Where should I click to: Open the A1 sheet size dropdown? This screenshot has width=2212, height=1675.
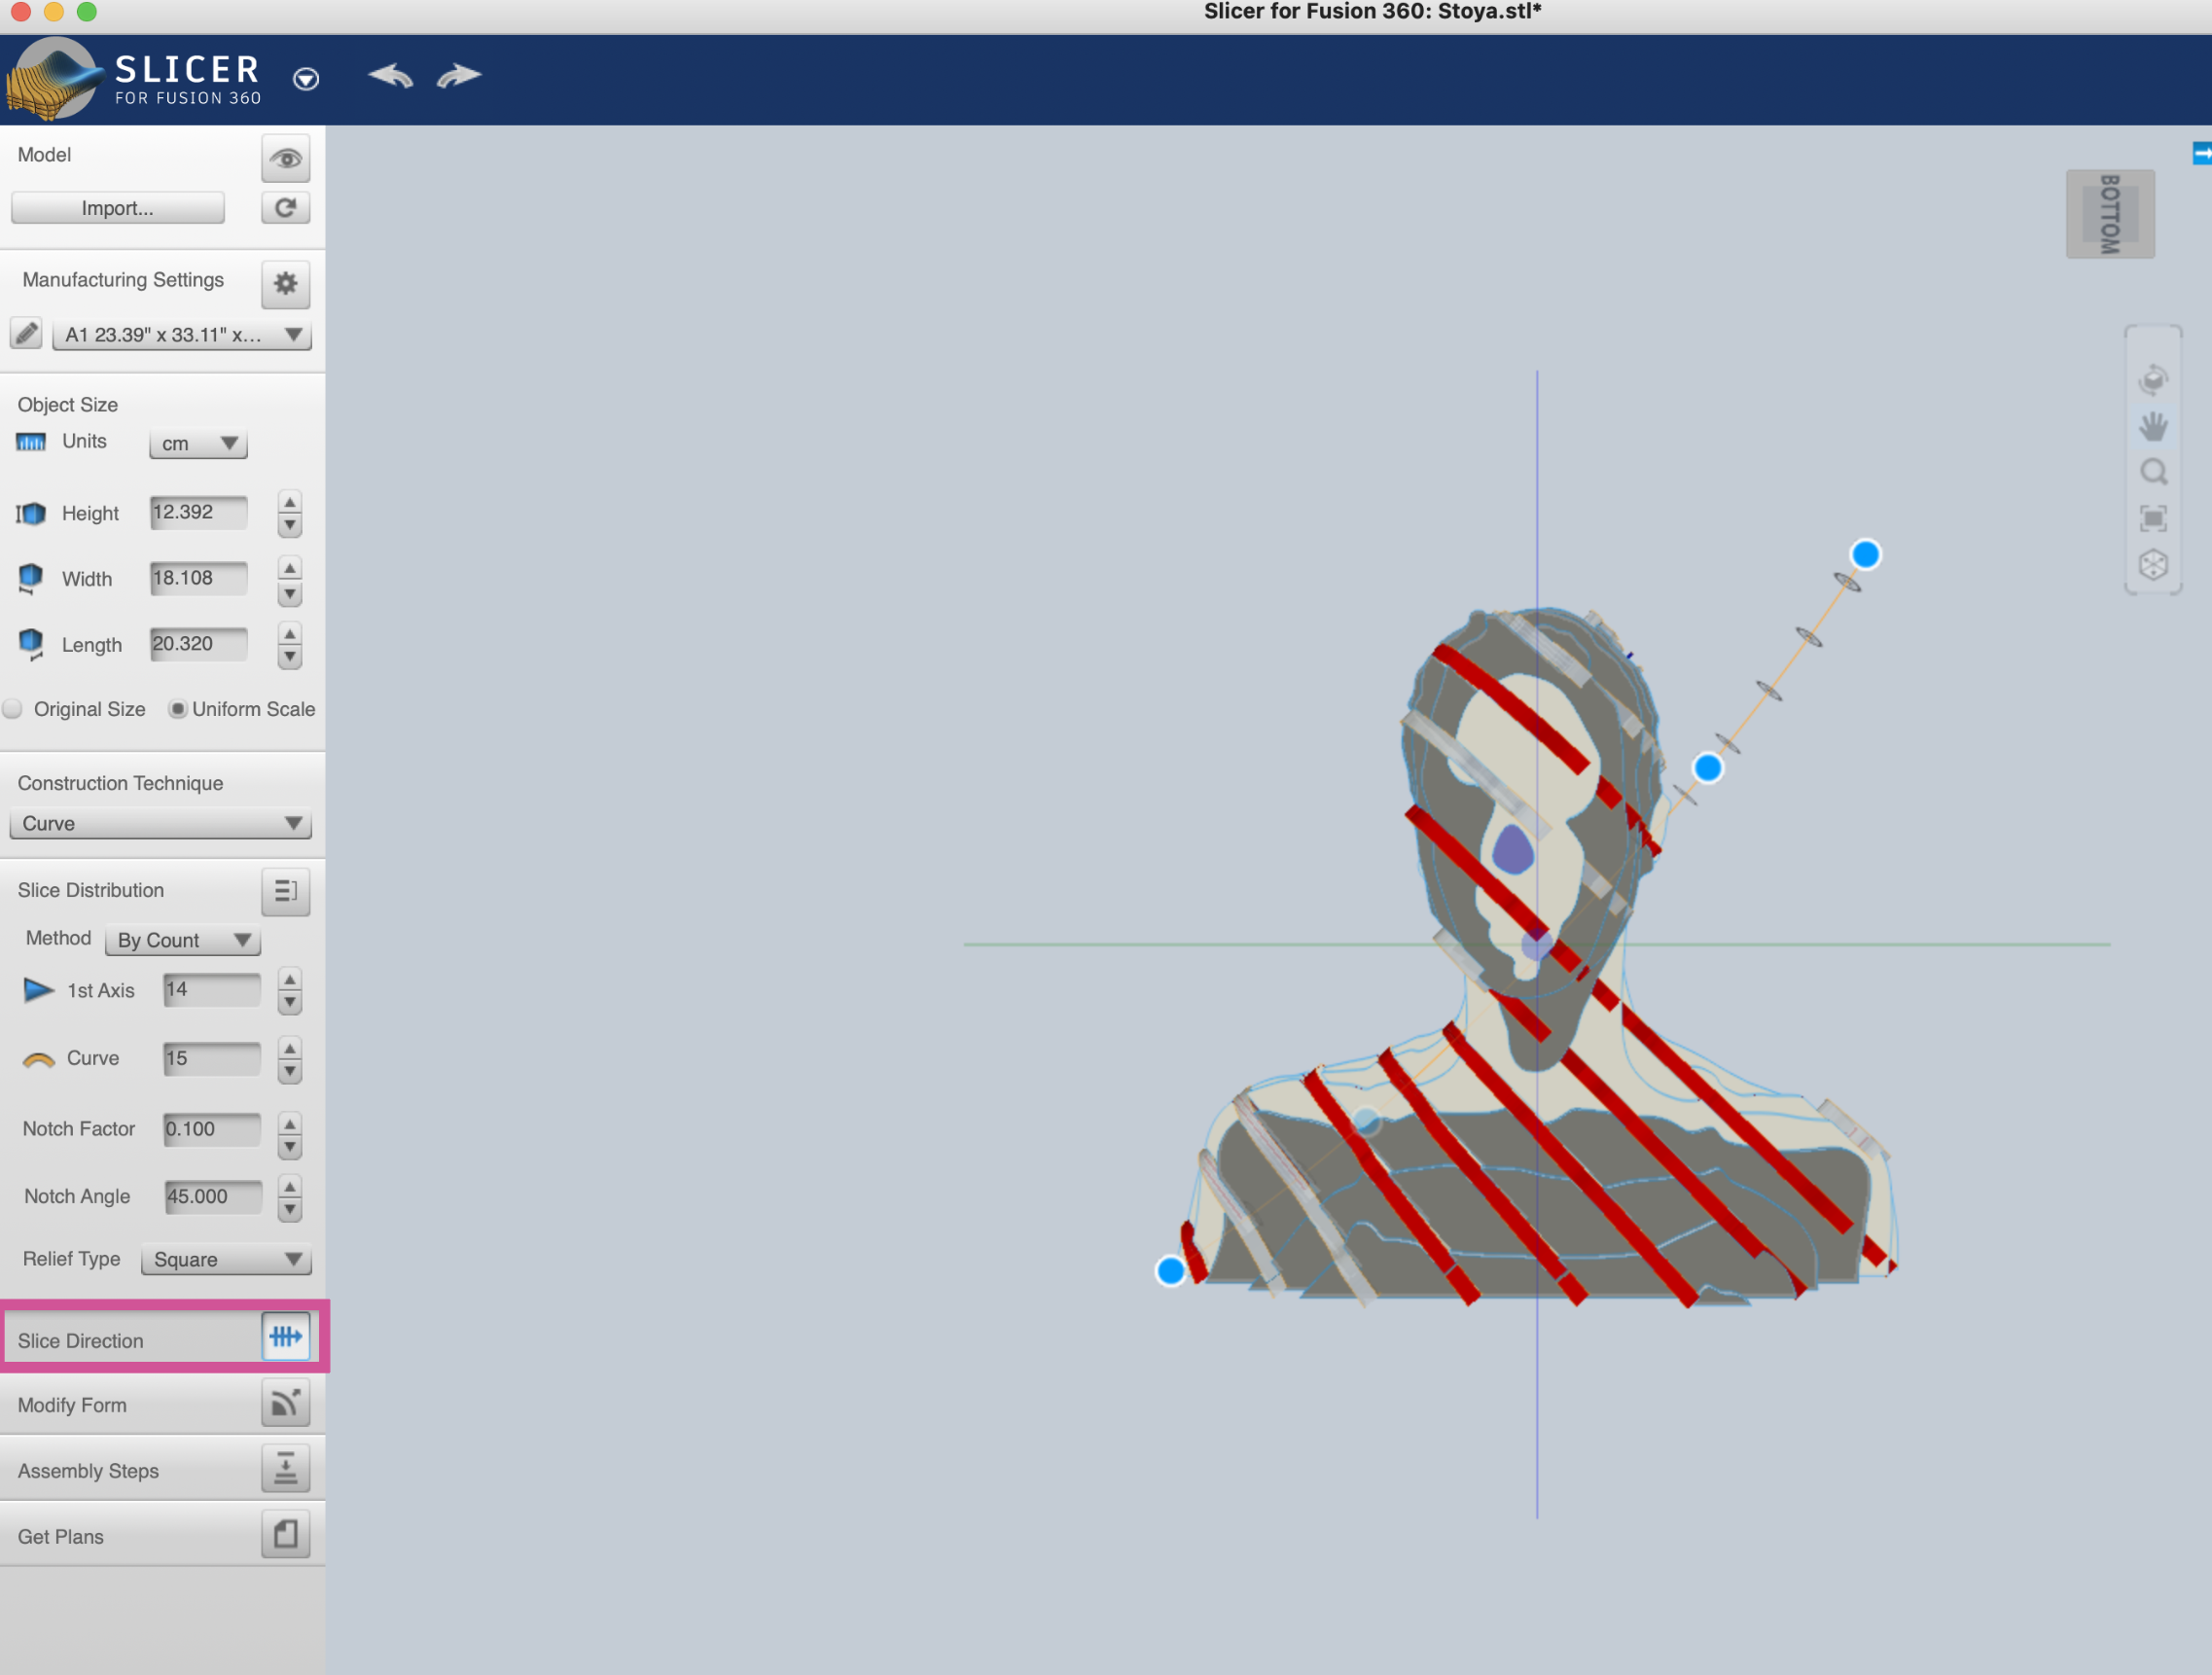point(181,334)
